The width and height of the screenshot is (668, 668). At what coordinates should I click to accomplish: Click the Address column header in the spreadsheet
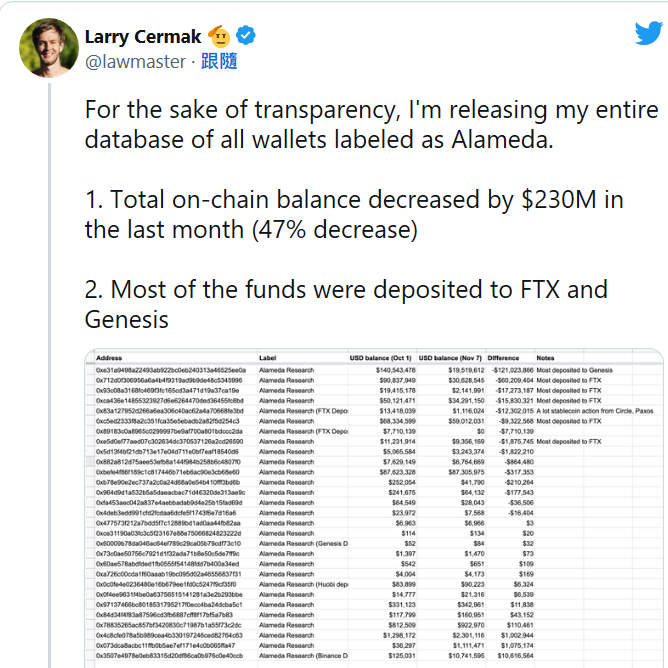tap(110, 357)
